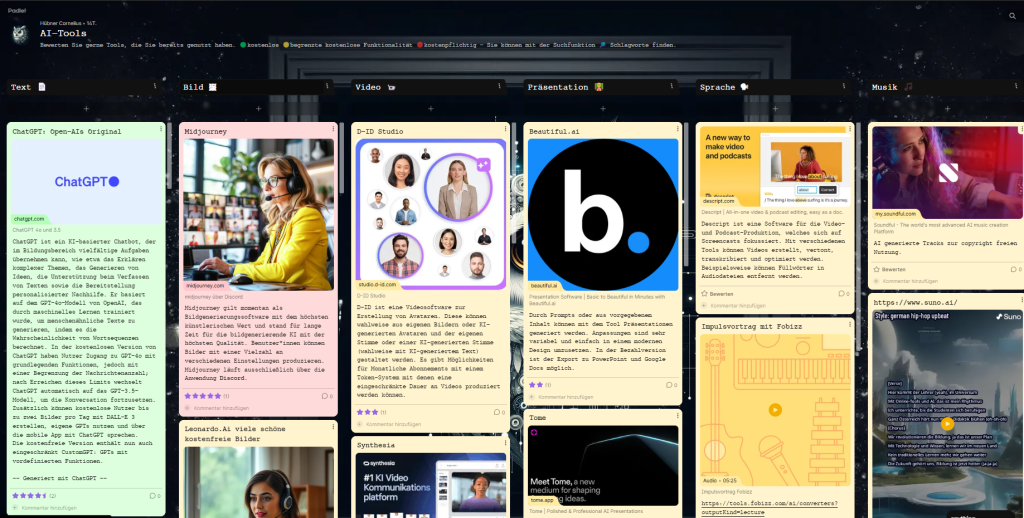Open the Bild column options menu
1024x518 pixels.
coord(327,86)
